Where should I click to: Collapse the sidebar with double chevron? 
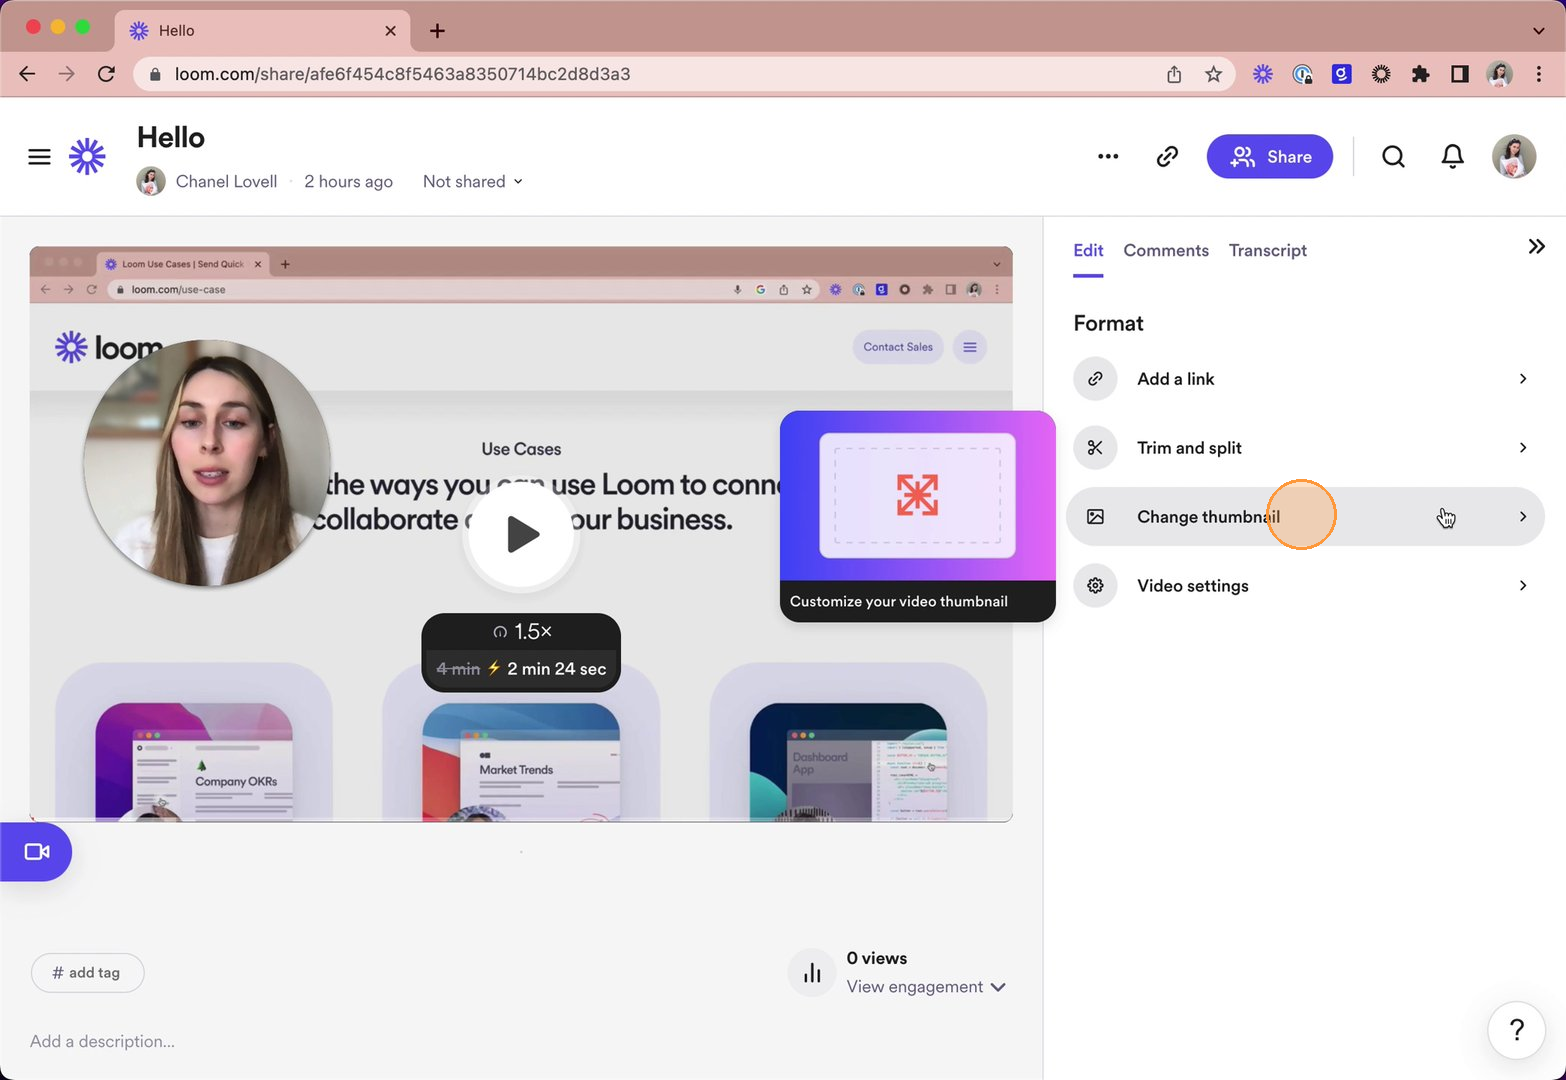tap(1537, 246)
